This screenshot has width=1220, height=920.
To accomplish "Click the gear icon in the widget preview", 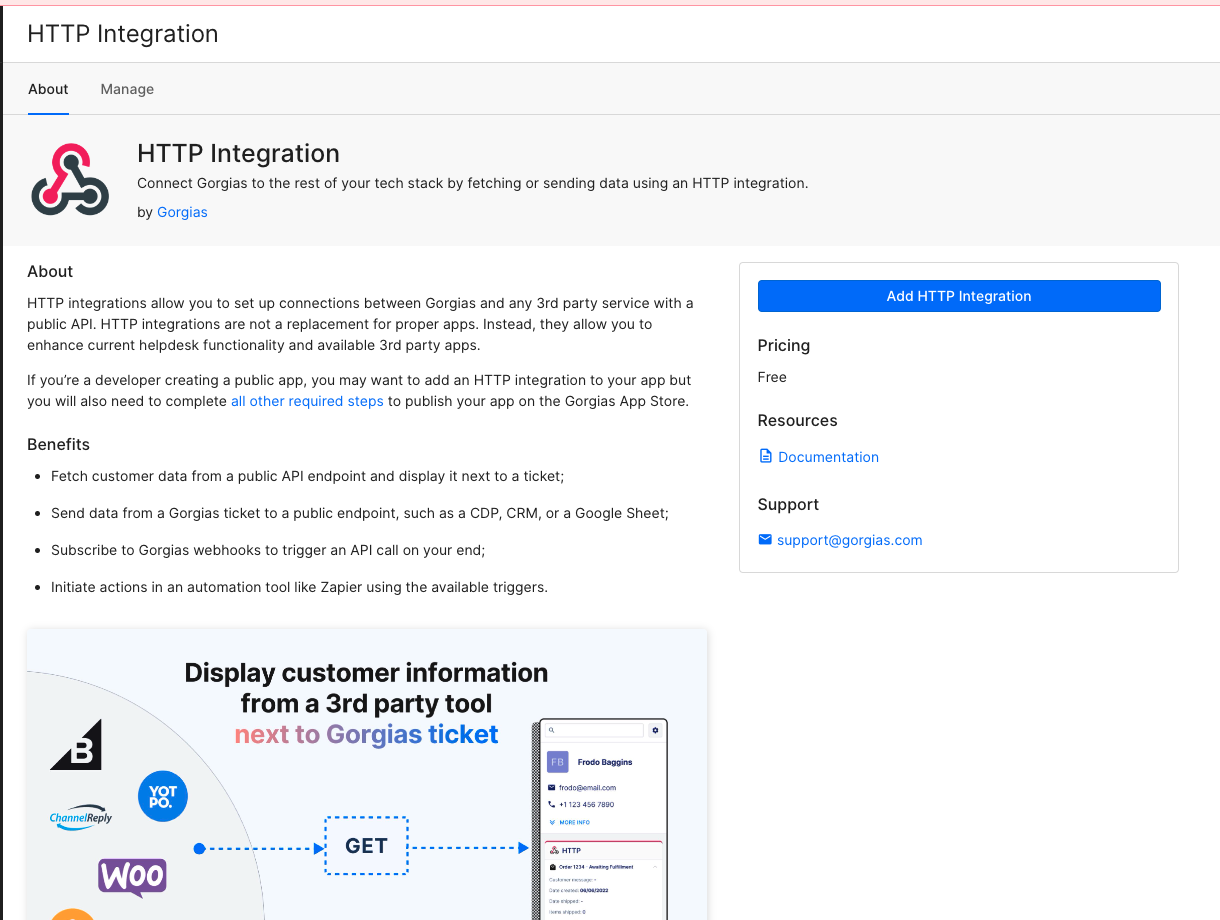I will tap(655, 730).
